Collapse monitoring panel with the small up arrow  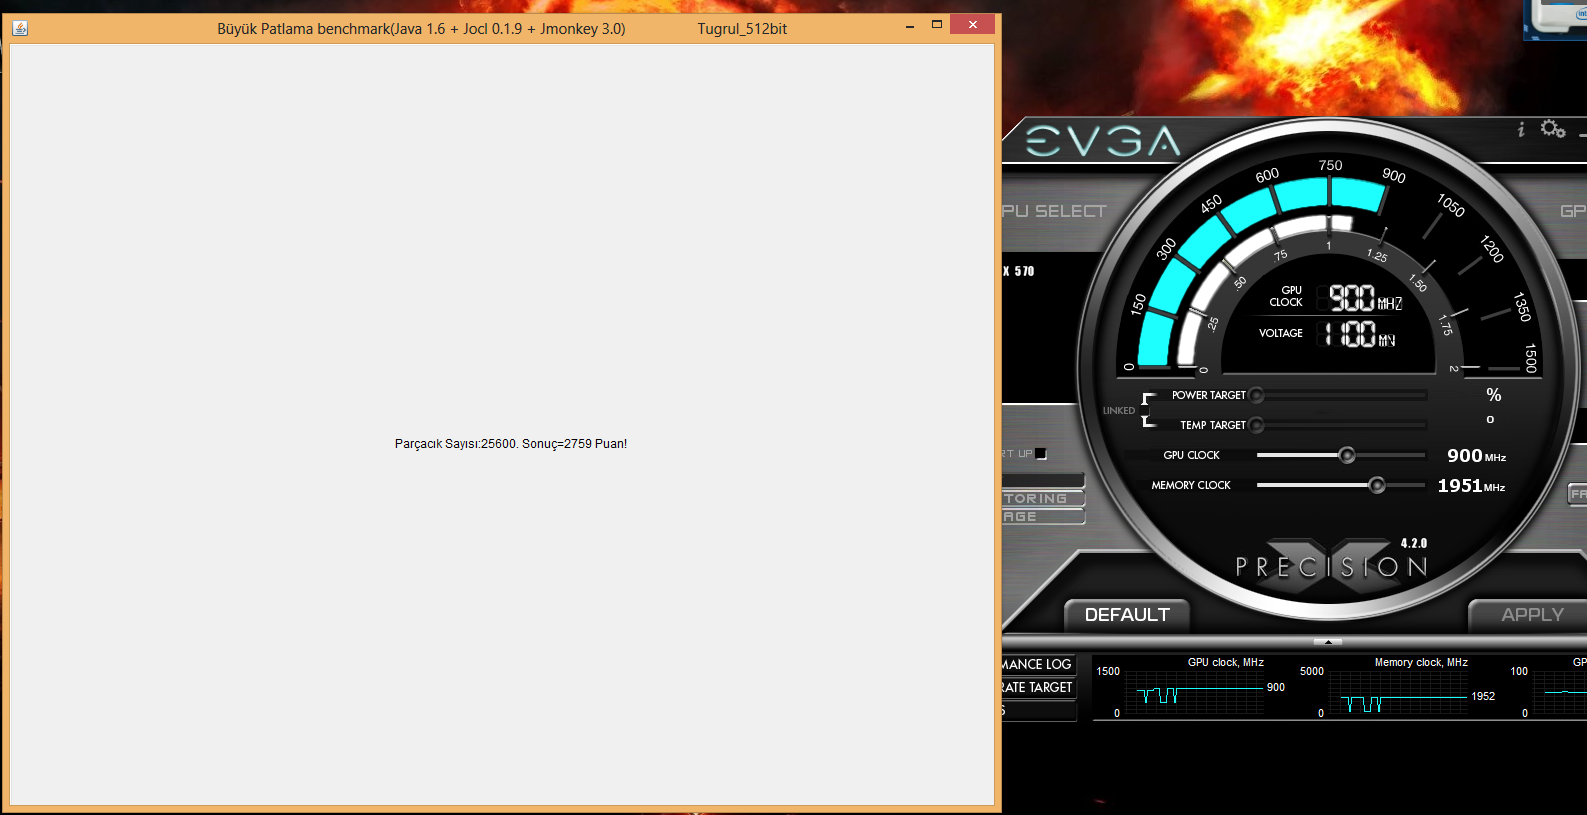(1327, 642)
